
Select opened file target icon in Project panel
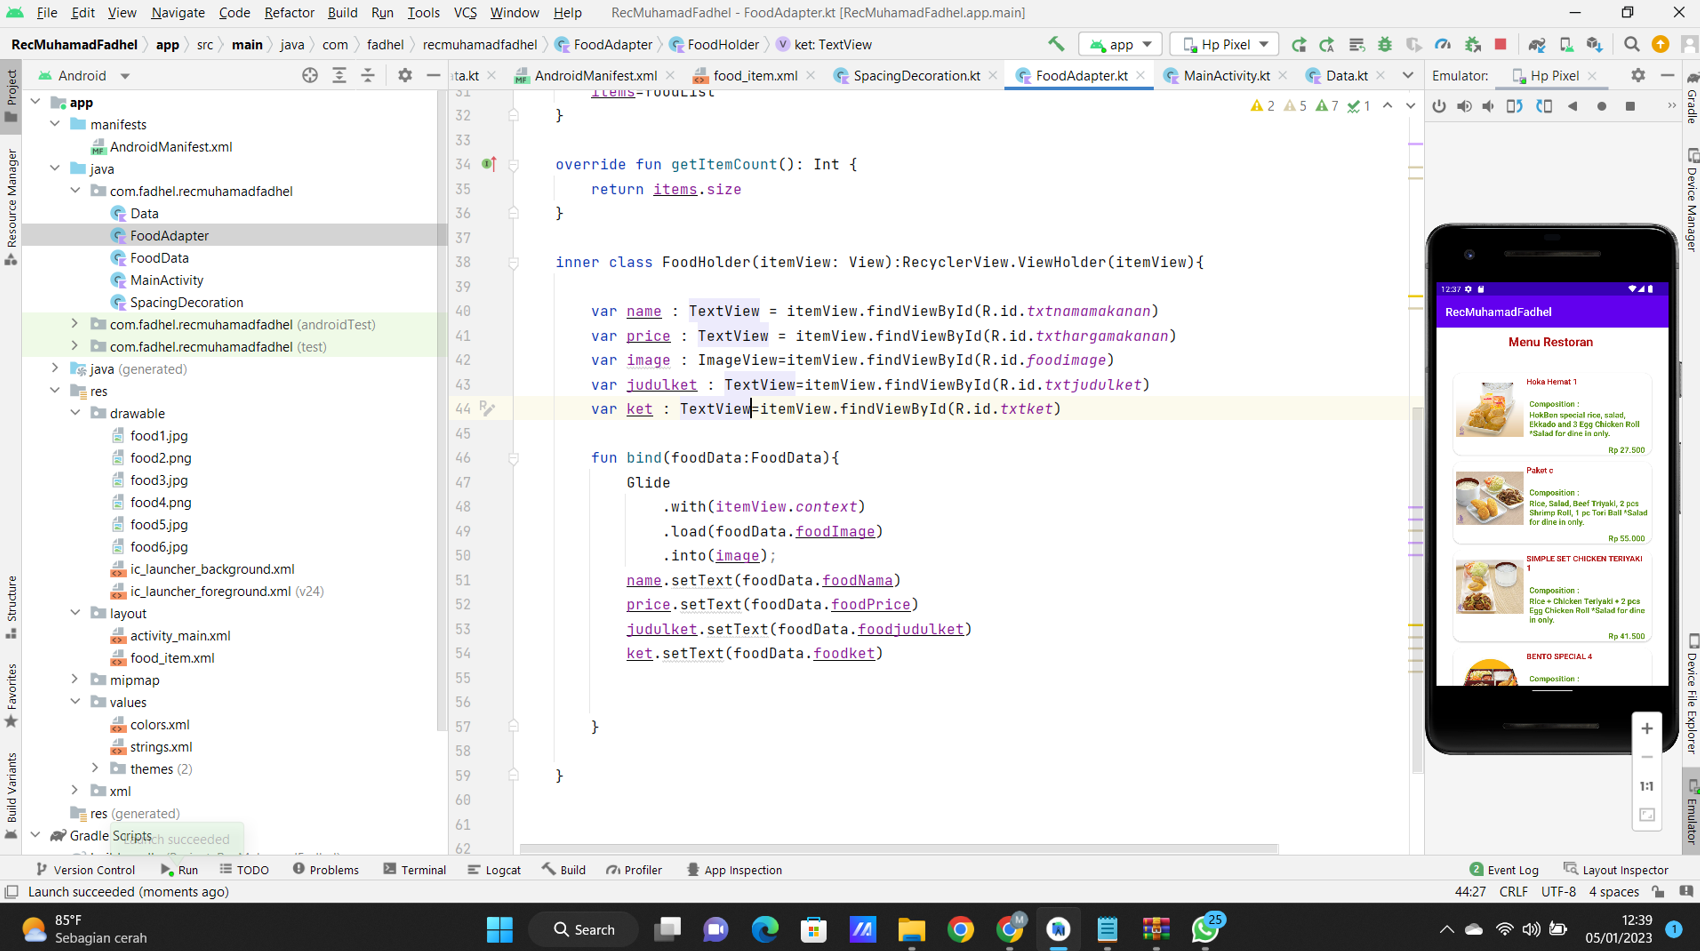pyautogui.click(x=310, y=75)
